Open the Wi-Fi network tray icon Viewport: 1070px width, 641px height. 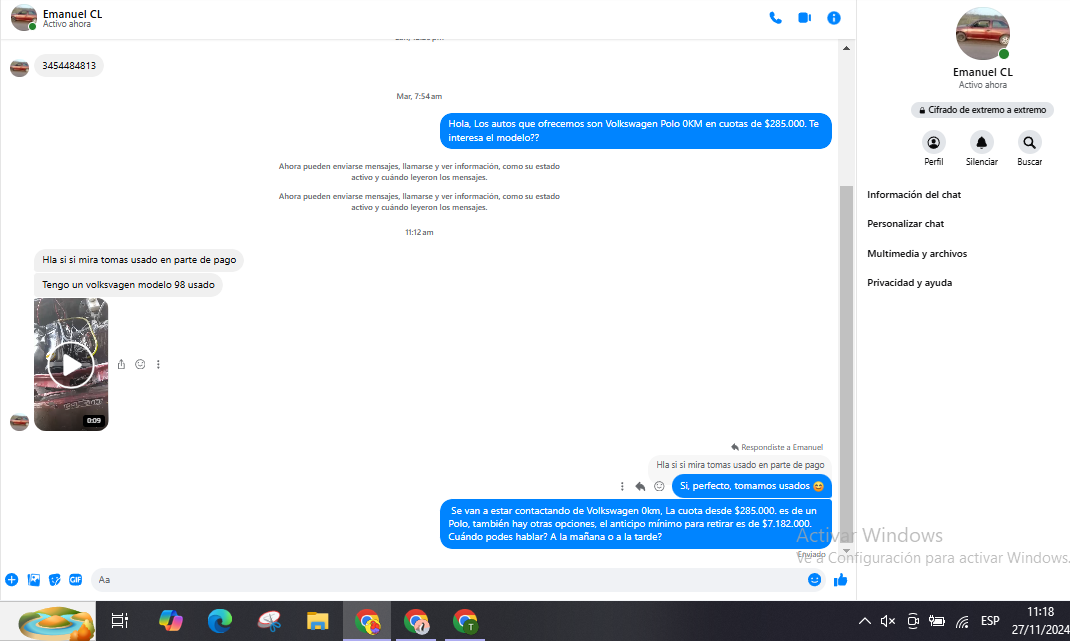[x=962, y=621]
